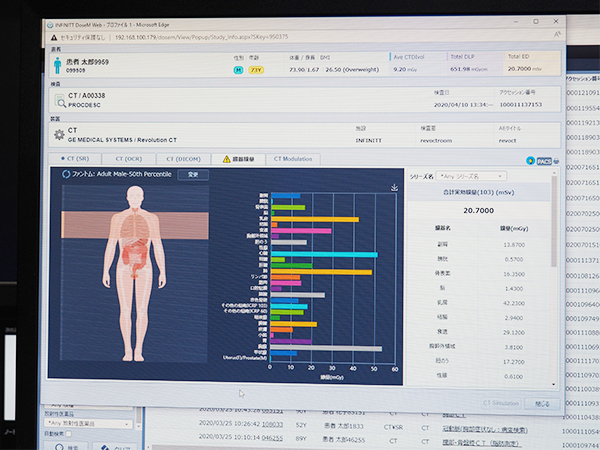The image size is (600, 450).
Task: Click the 変更 phantom change button
Action: point(193,175)
